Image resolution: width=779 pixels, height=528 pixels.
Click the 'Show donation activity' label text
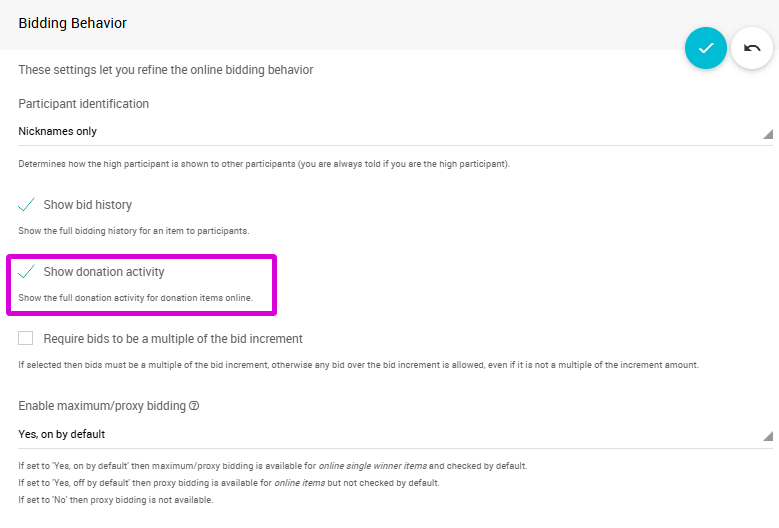coord(104,272)
